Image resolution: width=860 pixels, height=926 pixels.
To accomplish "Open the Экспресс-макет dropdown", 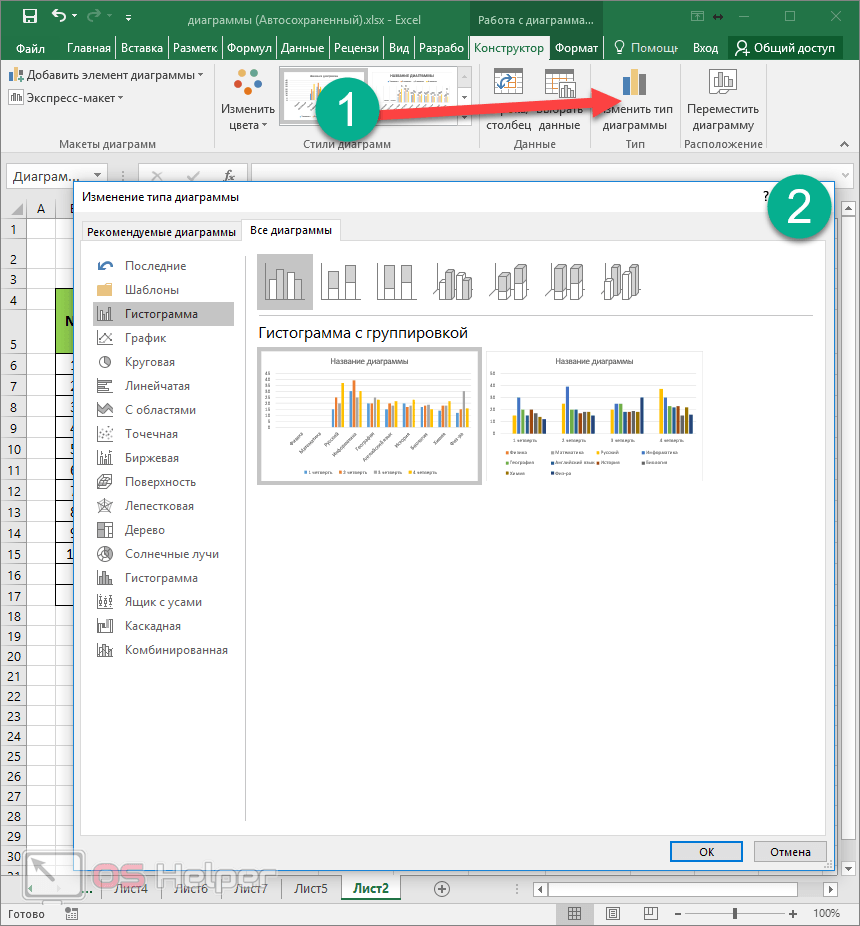I will pos(66,97).
